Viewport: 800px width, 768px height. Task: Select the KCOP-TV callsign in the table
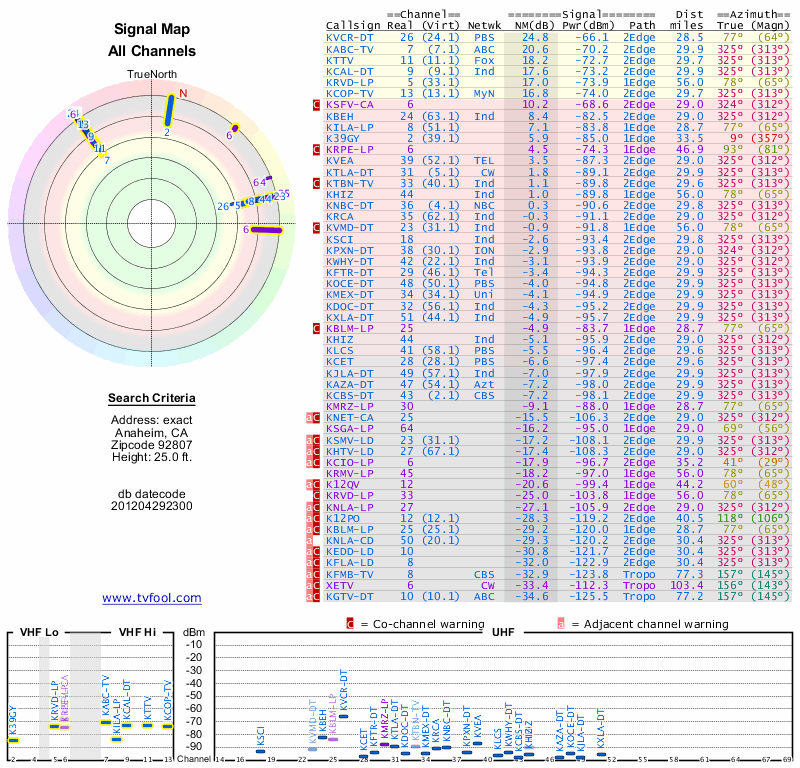351,93
